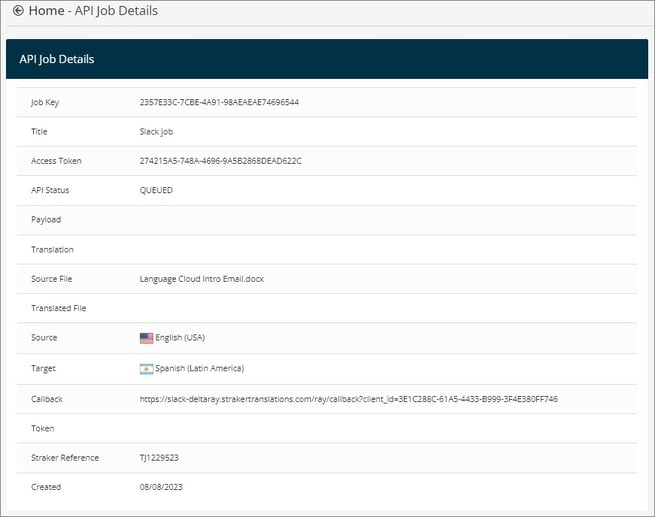Screen dimensions: 655x517
Task: Click the back arrow icon beside Home
Action: coord(18,10)
